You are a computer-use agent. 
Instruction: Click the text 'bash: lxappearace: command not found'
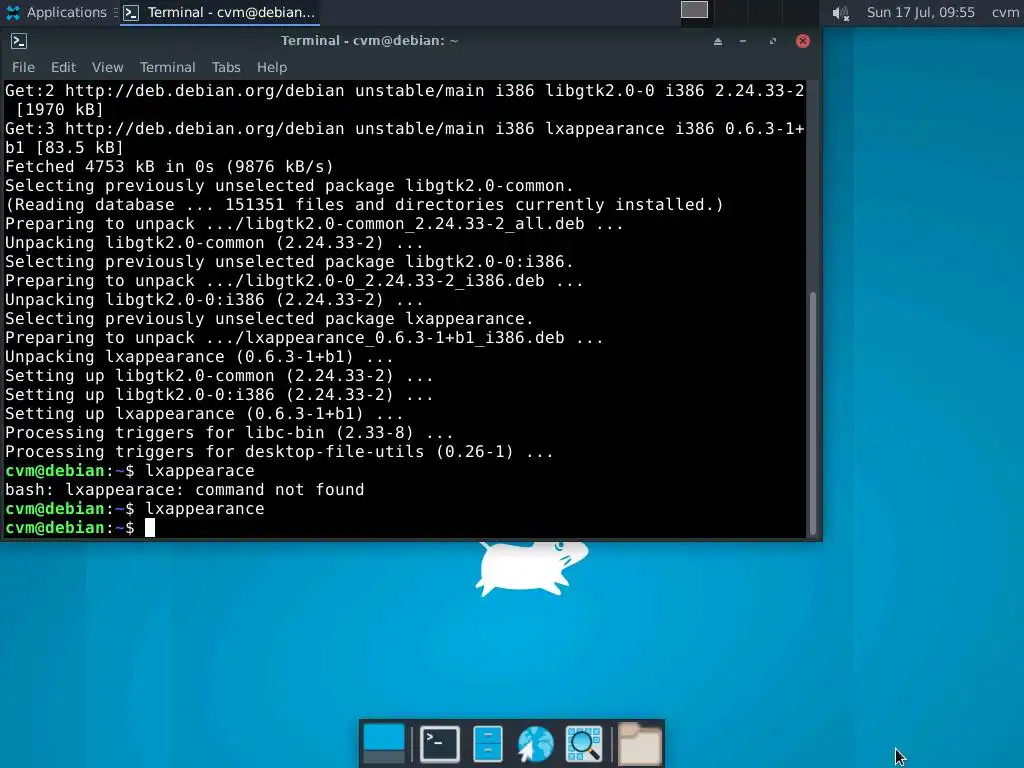point(185,490)
